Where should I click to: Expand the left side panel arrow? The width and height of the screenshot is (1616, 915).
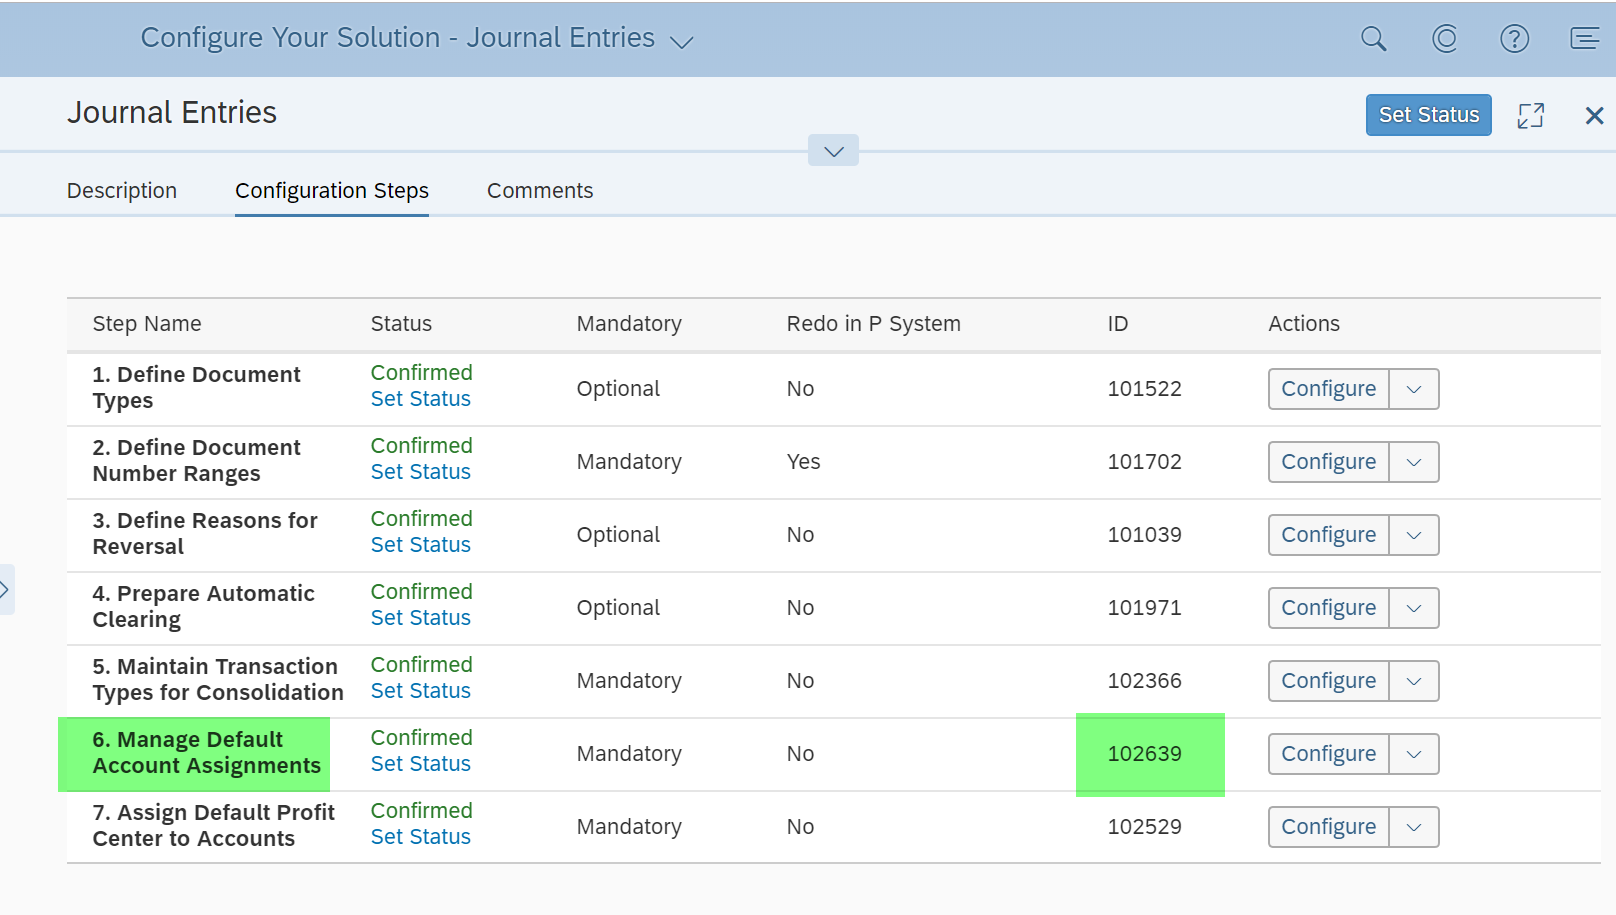click(x=6, y=589)
